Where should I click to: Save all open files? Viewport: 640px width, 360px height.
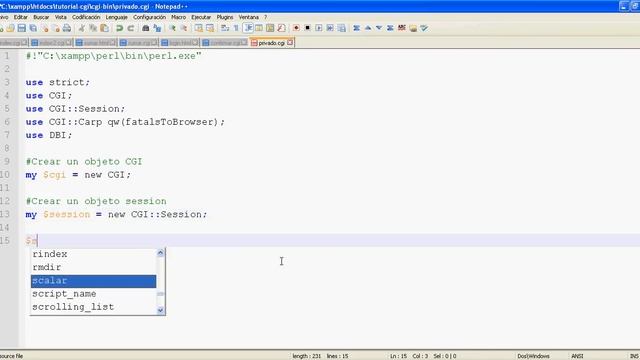33,28
